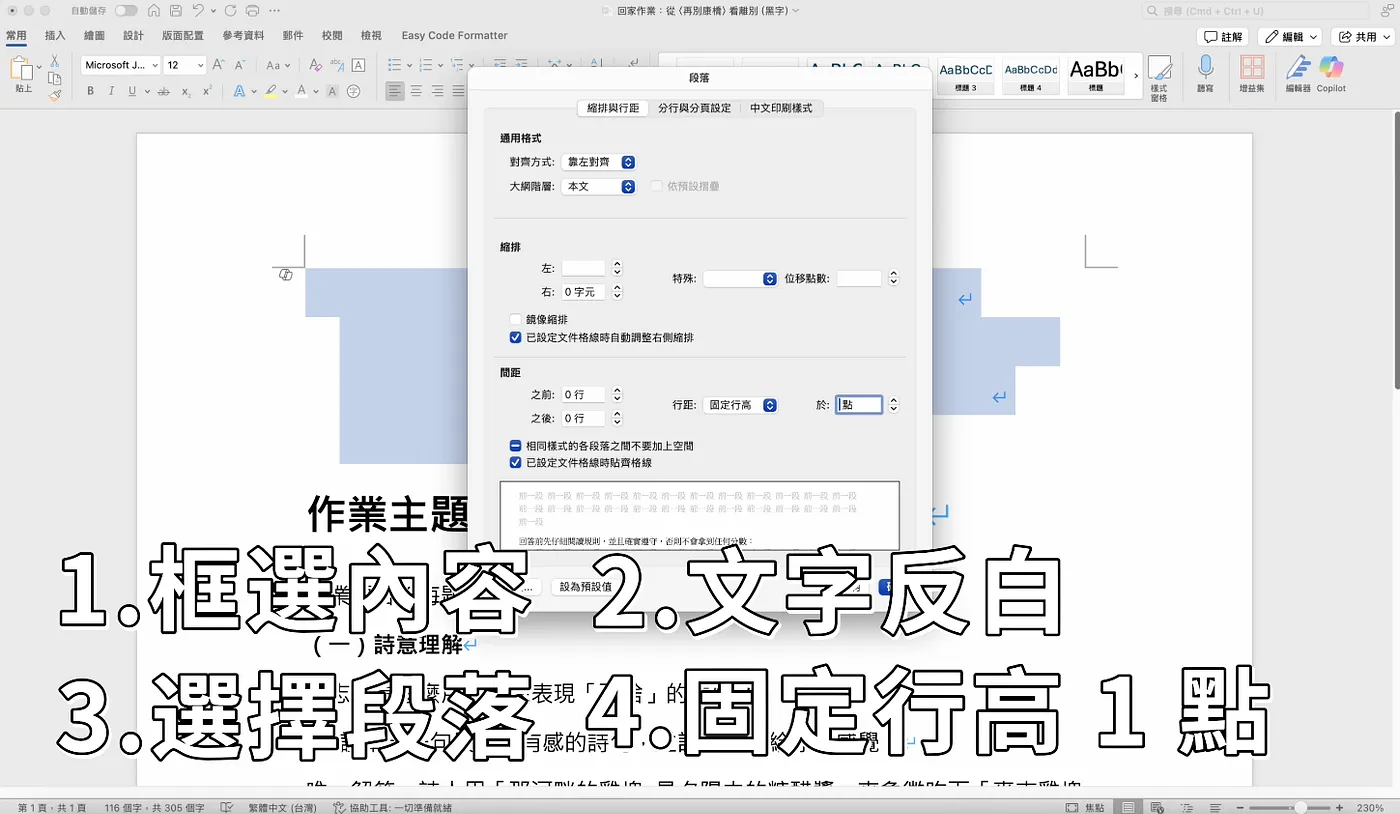Switch to the 分行與分頁設定 tab
Screen dimensions: 1400x814
click(x=694, y=108)
